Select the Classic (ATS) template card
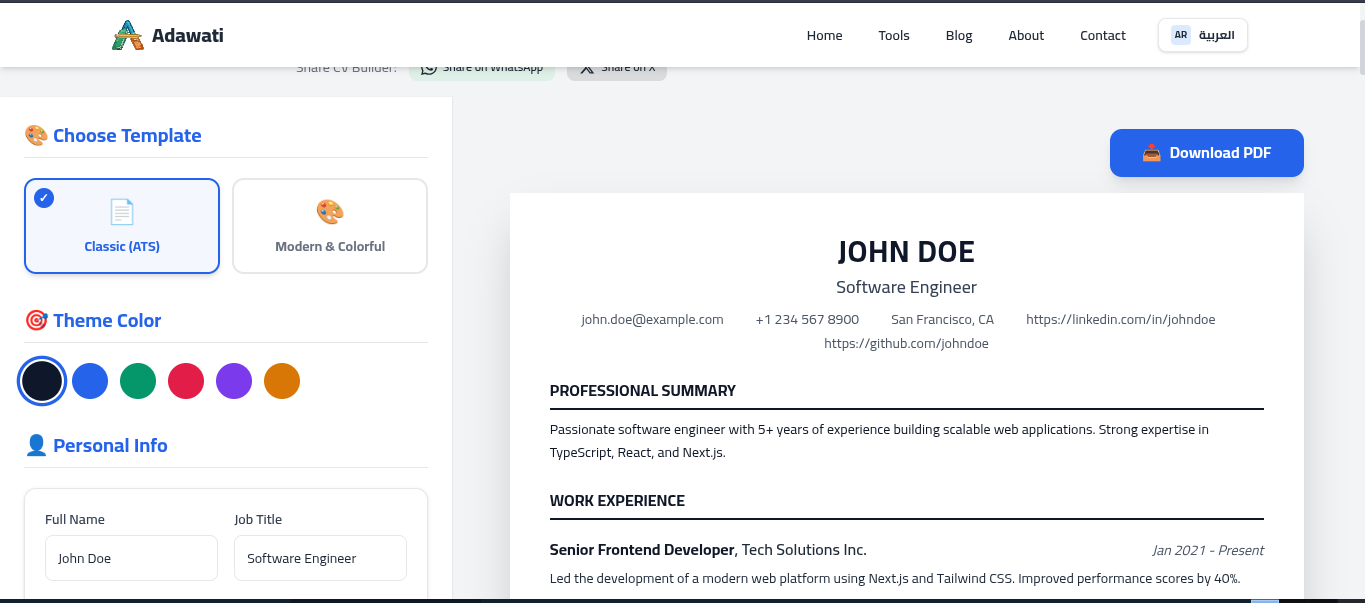The height and width of the screenshot is (603, 1365). tap(122, 226)
